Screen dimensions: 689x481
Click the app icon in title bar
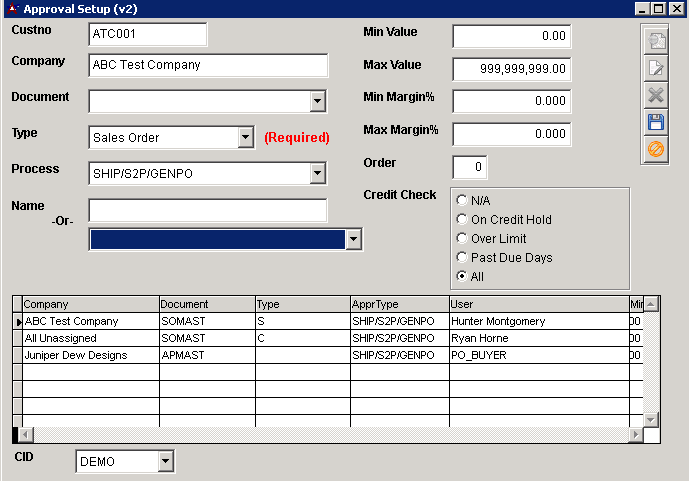(x=10, y=8)
